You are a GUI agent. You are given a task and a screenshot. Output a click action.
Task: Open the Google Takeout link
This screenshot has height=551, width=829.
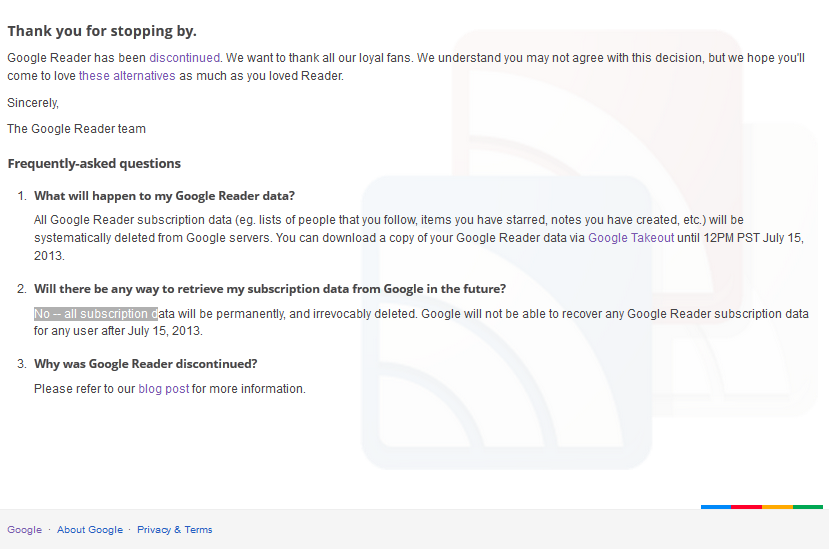click(631, 238)
